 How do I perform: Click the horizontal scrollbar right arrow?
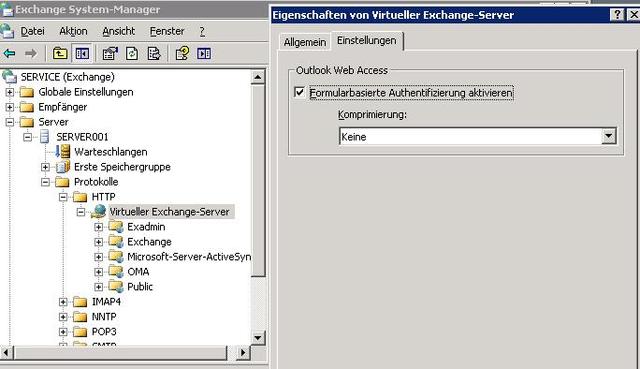click(243, 352)
